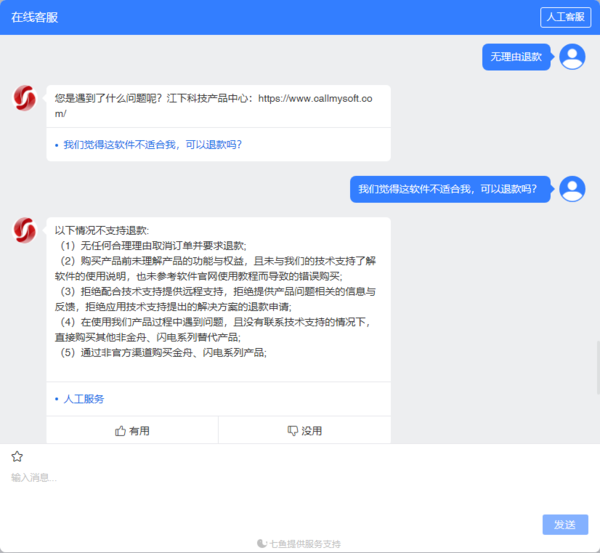Click the 无理由退款 message bubble

coord(515,57)
